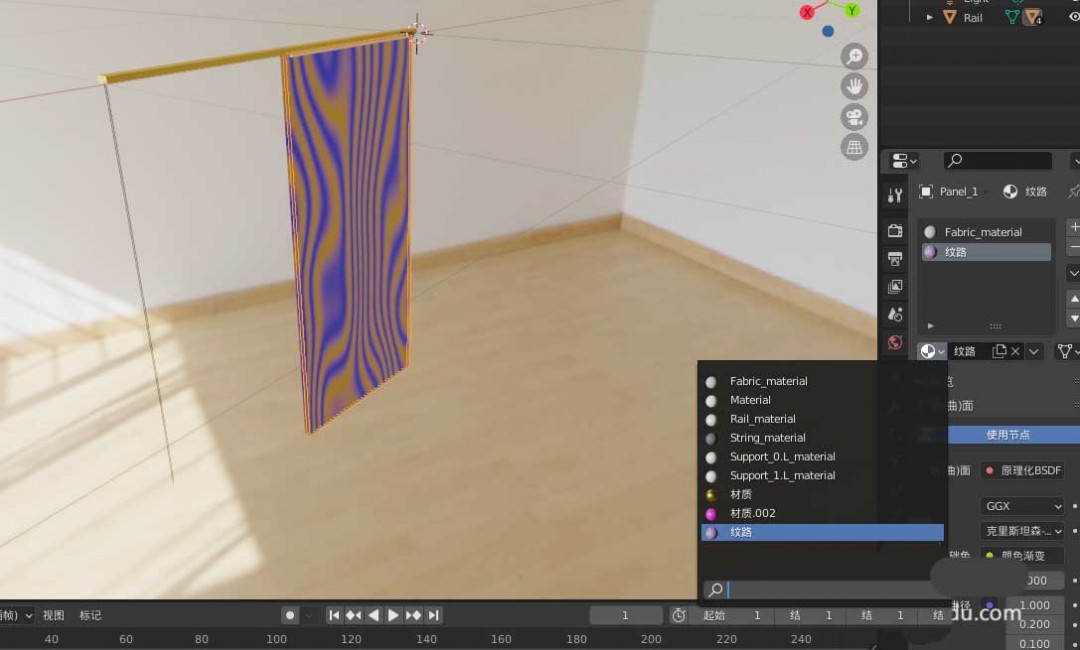This screenshot has width=1080, height=650.
Task: Open the 标记 menu in the timeline
Action: coord(90,615)
